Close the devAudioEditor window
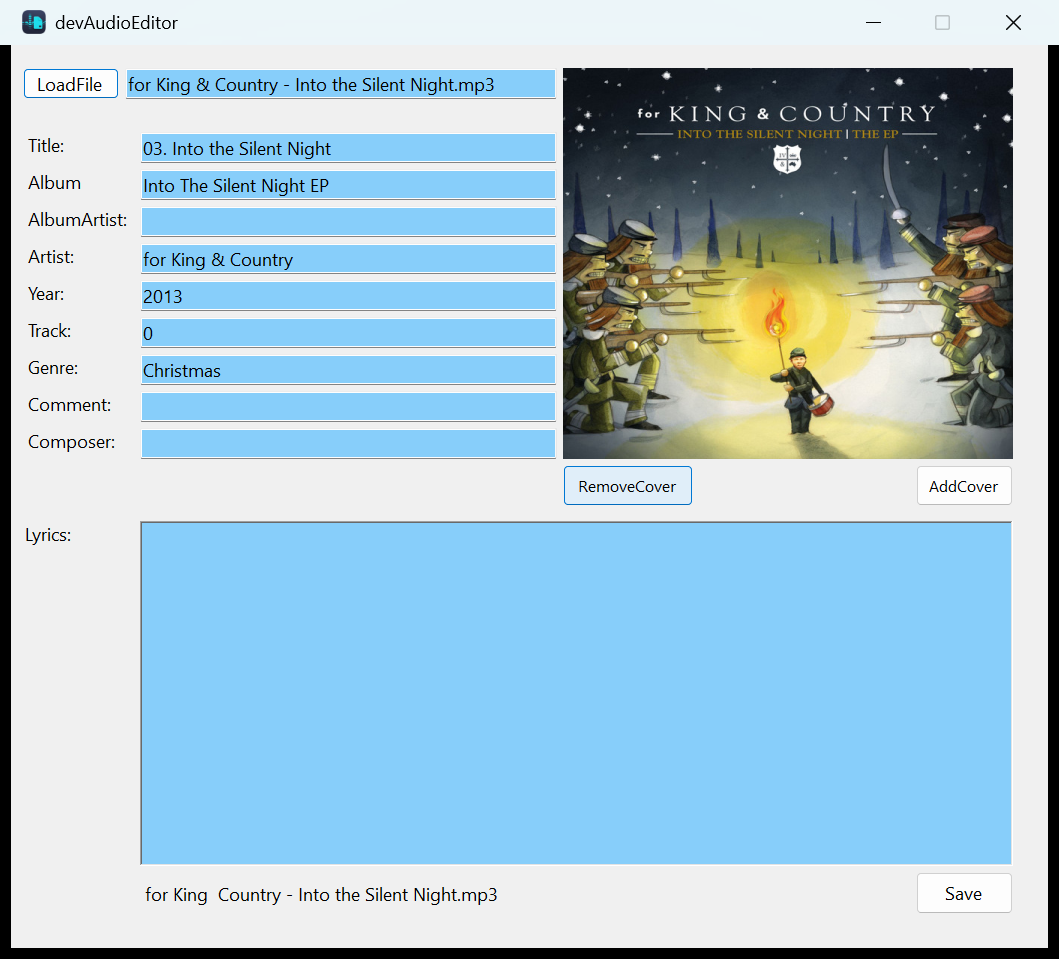Viewport: 1059px width, 959px height. tap(1013, 22)
